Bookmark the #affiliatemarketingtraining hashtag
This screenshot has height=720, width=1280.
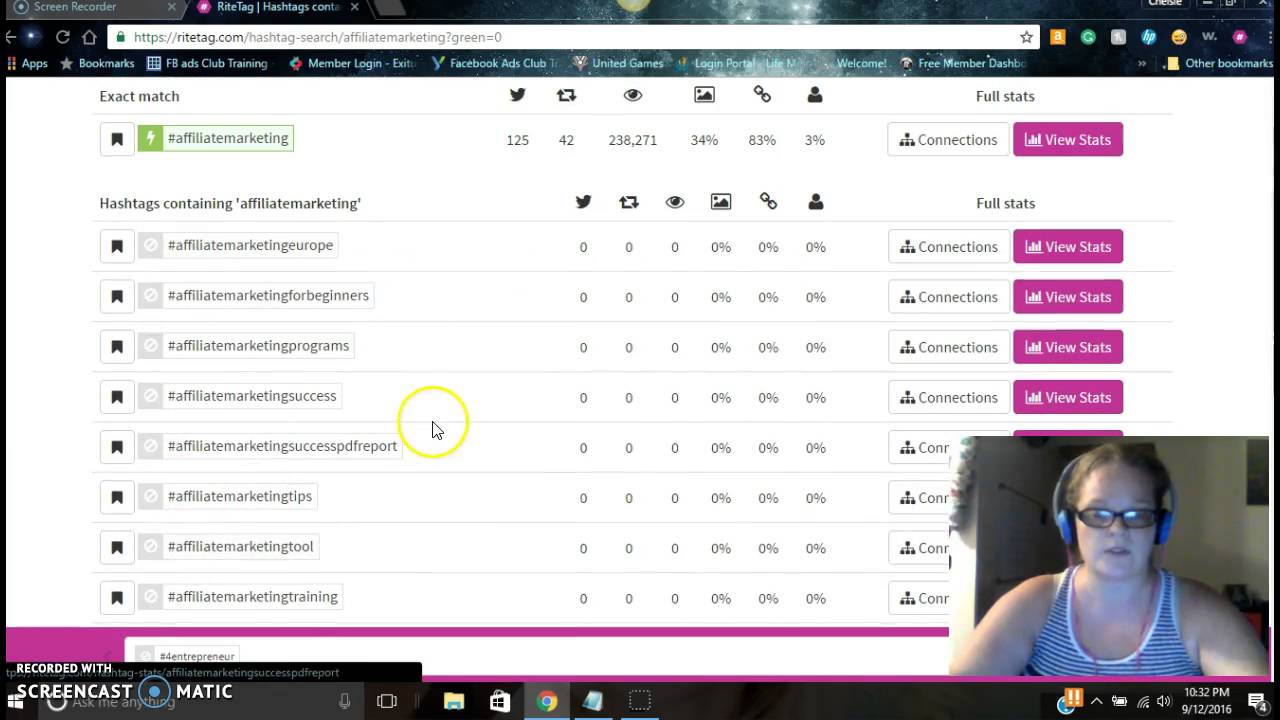(117, 598)
